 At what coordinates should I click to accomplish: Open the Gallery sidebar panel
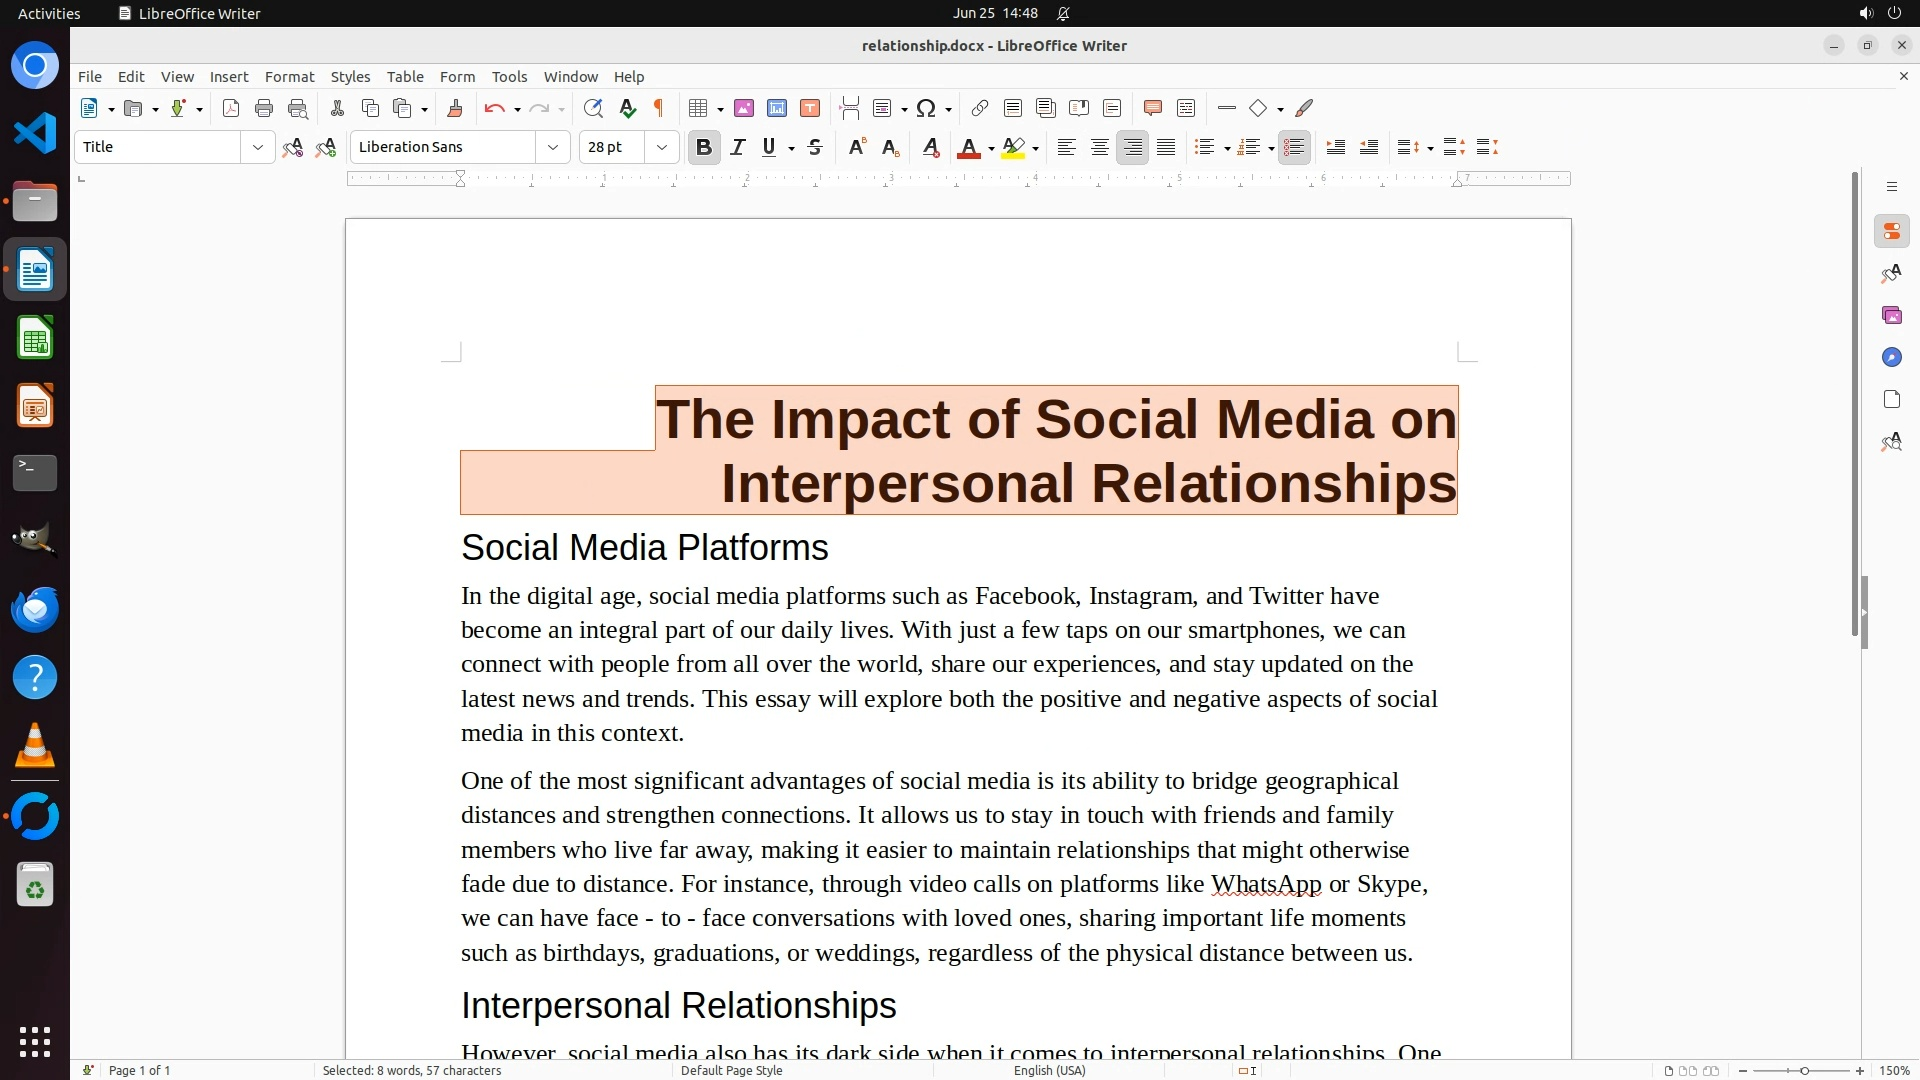click(1891, 316)
